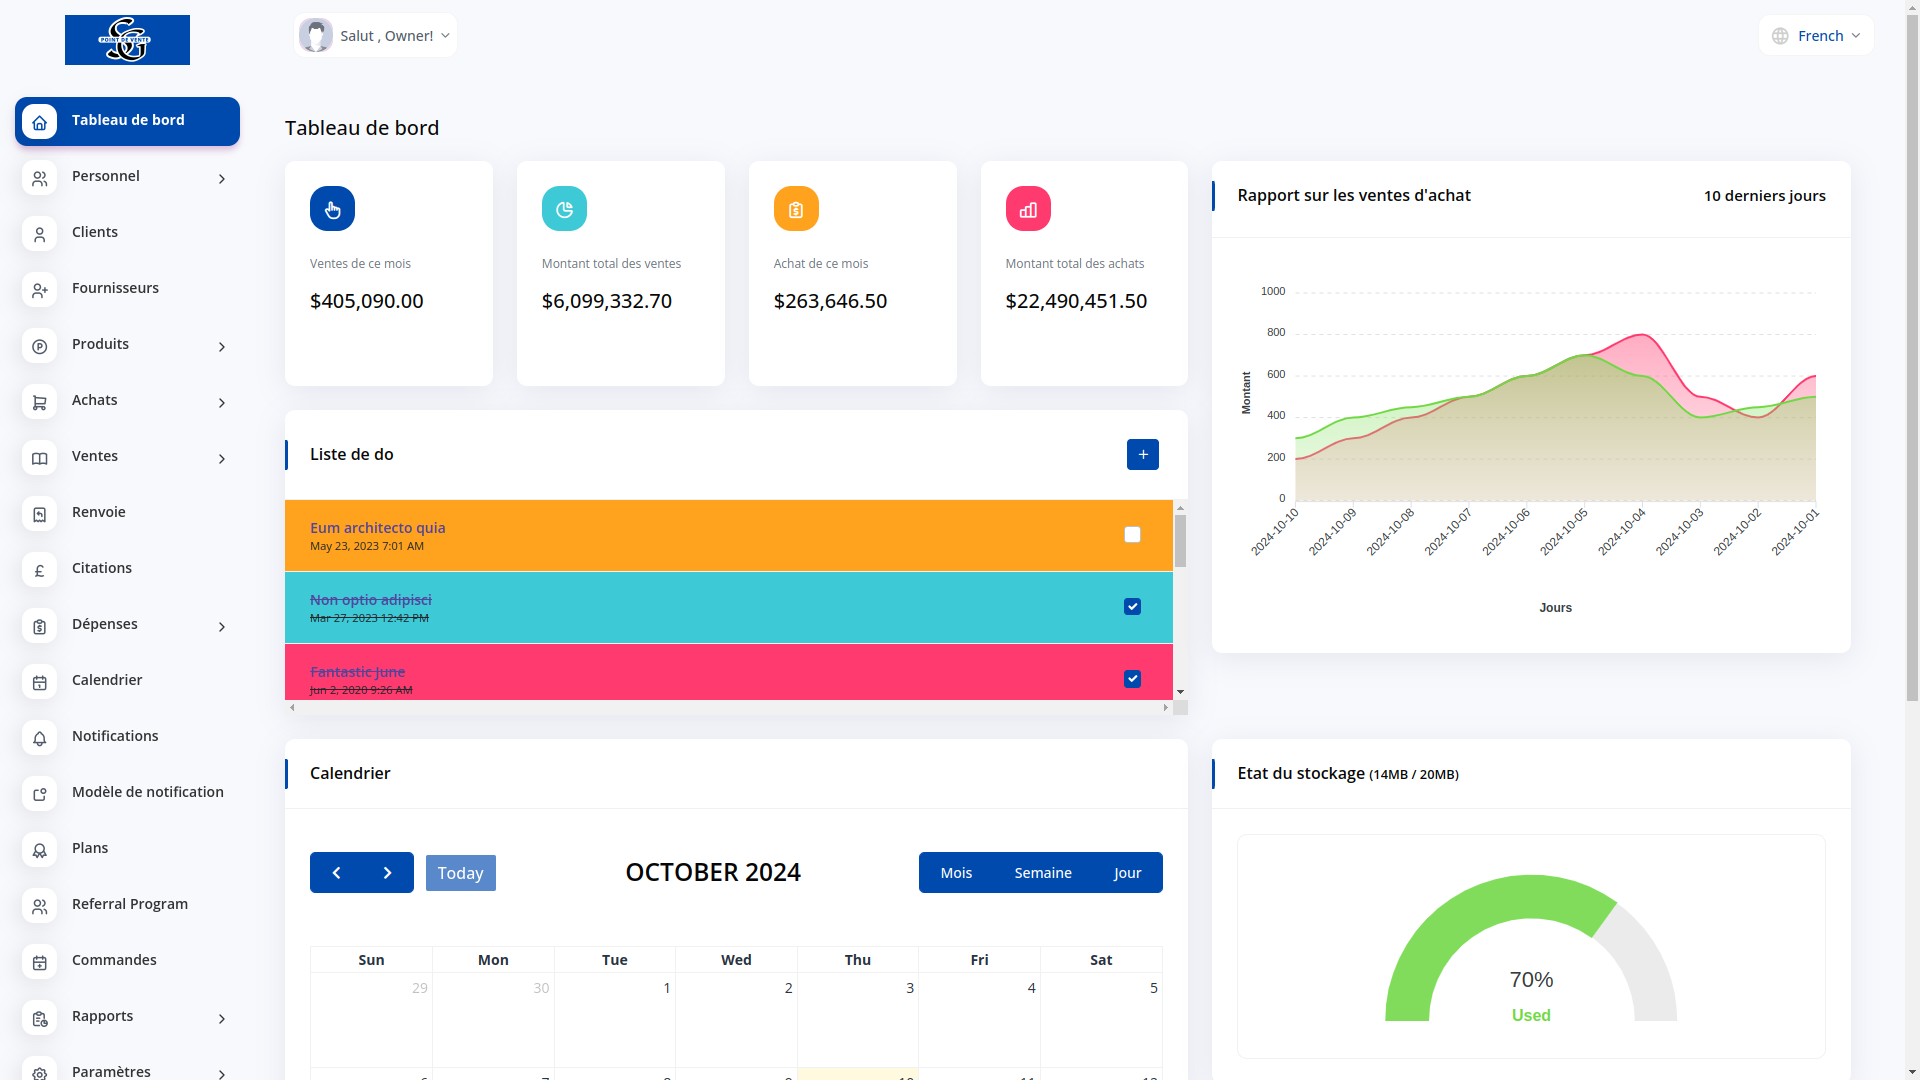Switch calendar to Jour view
Viewport: 1920px width, 1080px height.
[1127, 873]
